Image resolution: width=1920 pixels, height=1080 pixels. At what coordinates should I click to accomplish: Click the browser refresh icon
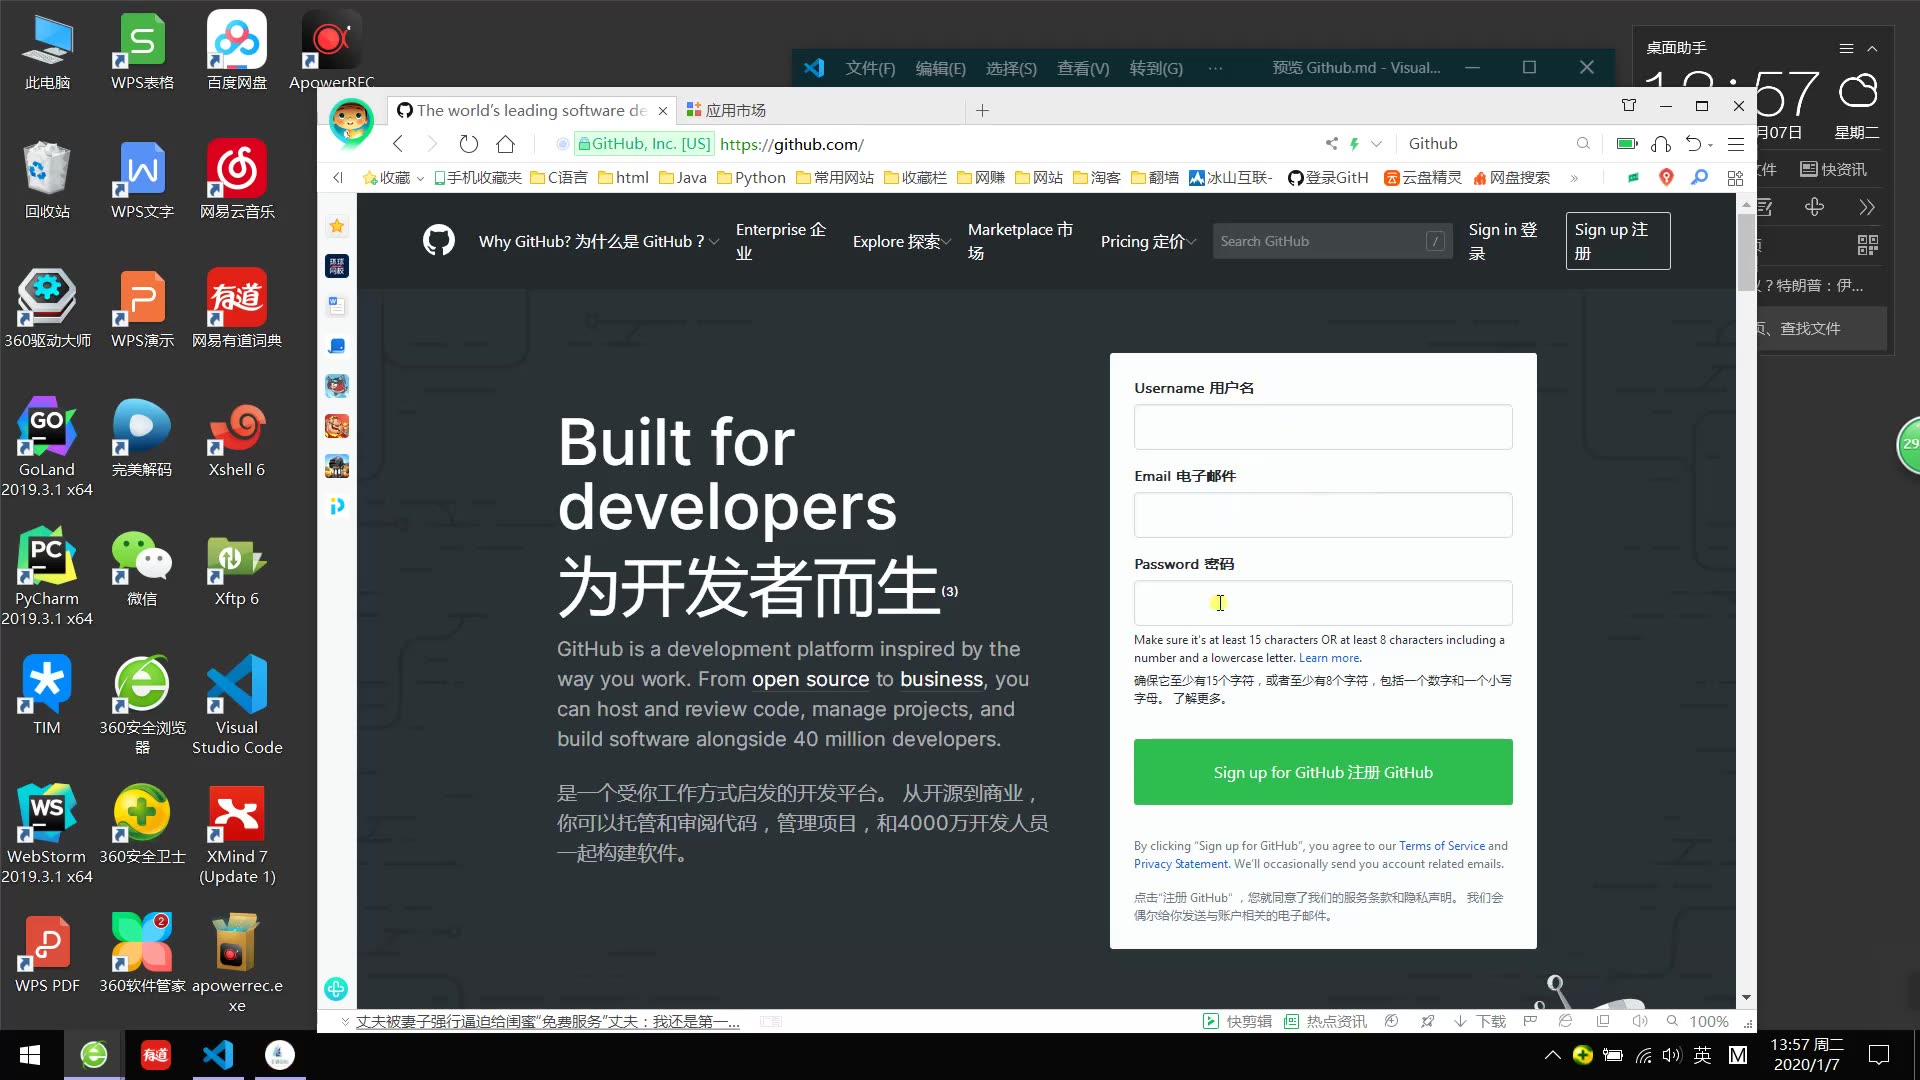468,143
